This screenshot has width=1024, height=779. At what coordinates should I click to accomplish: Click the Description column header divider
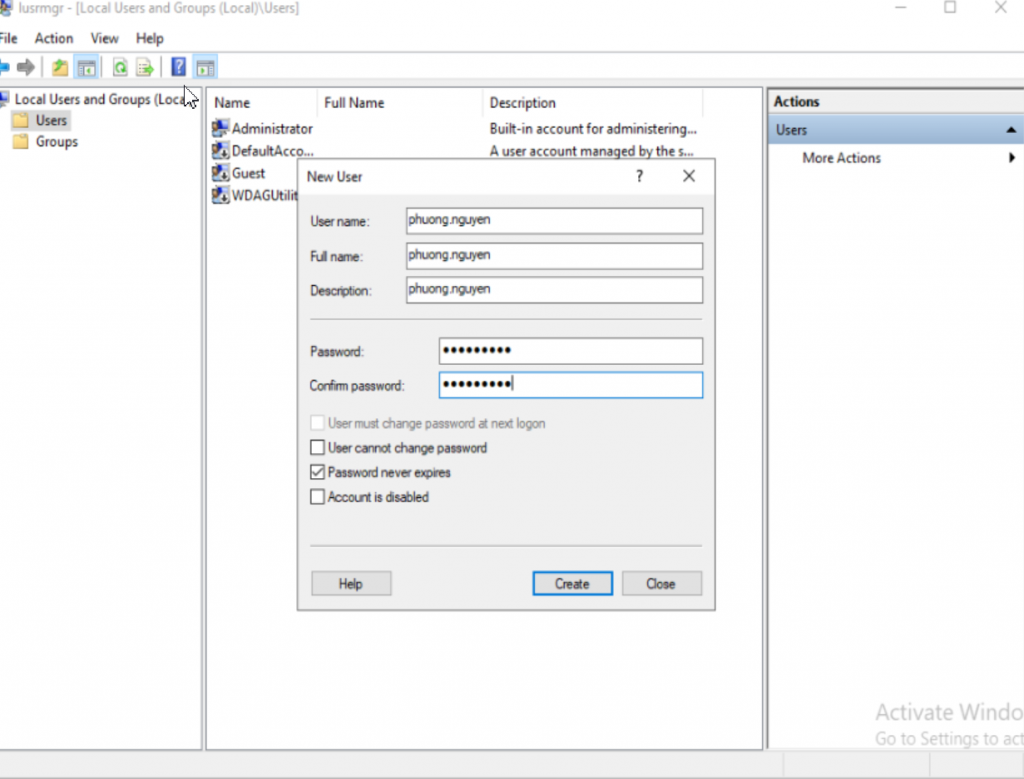point(703,102)
